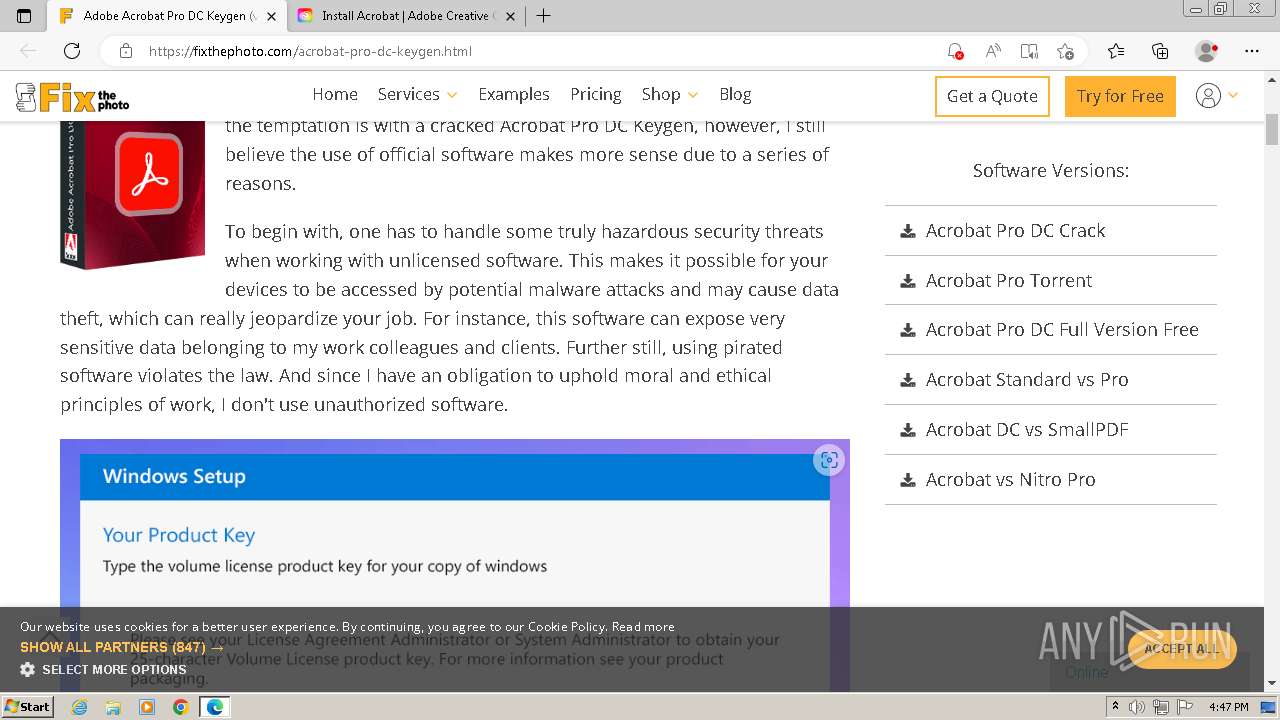Click the Read more cookie policy link
The width and height of the screenshot is (1280, 720).
click(x=643, y=627)
